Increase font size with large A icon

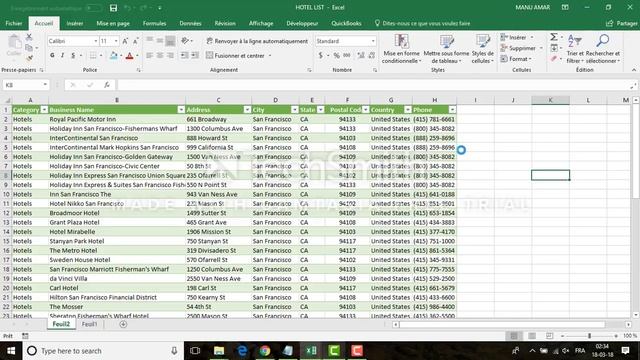coord(125,41)
